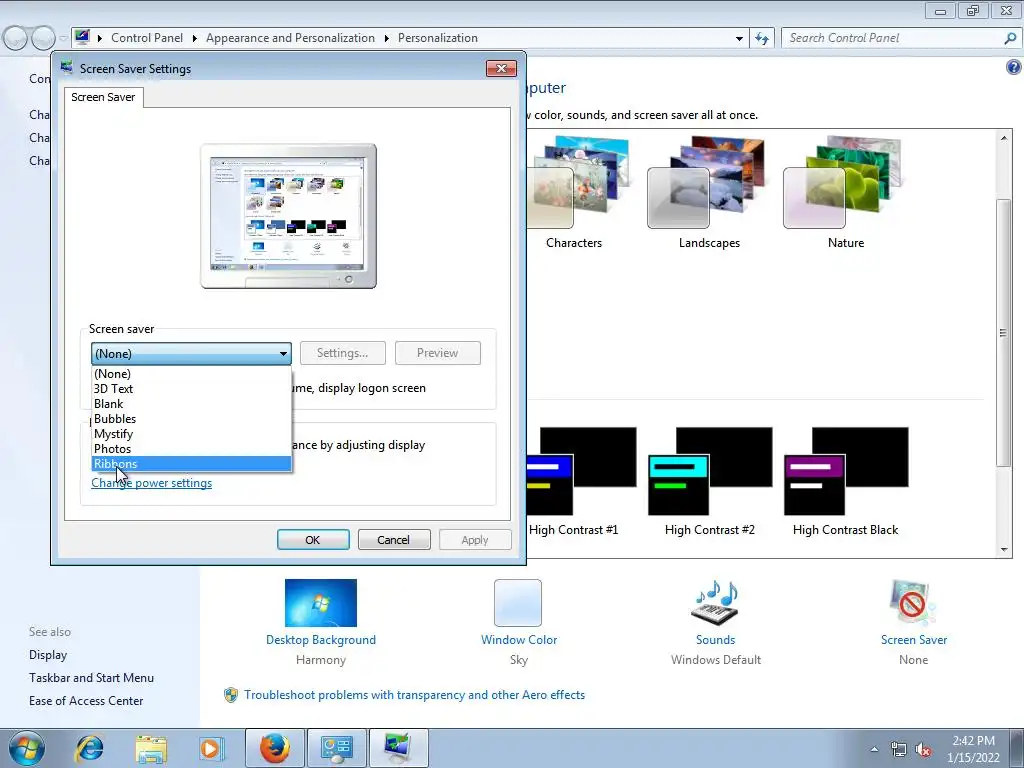The height and width of the screenshot is (768, 1024).
Task: Refresh the Control Panel address bar
Action: coord(762,38)
